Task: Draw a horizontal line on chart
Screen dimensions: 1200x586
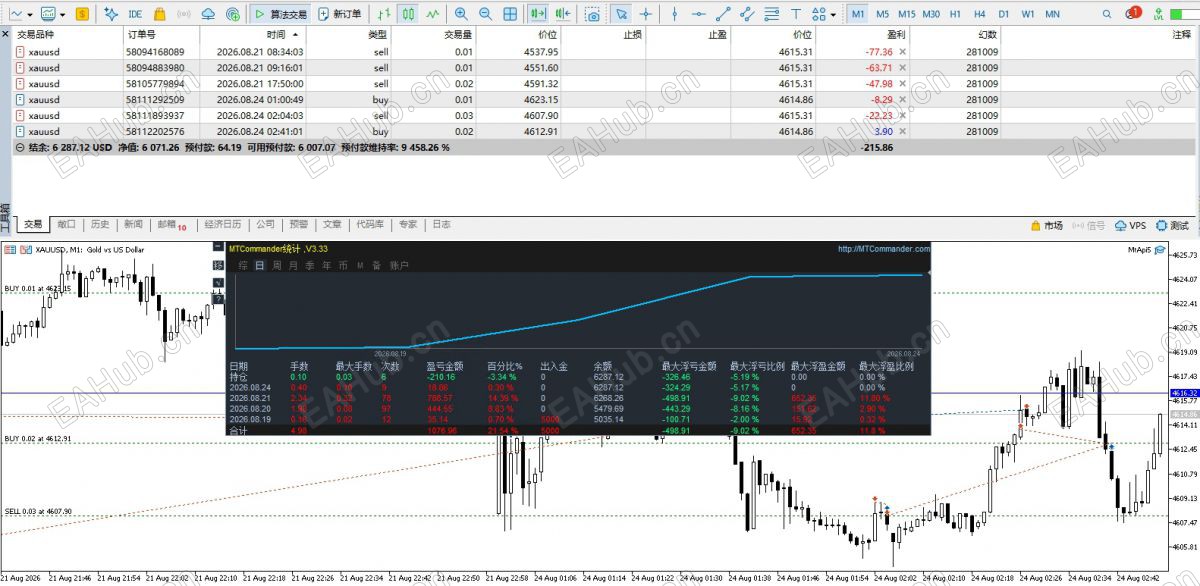Action: (x=699, y=15)
